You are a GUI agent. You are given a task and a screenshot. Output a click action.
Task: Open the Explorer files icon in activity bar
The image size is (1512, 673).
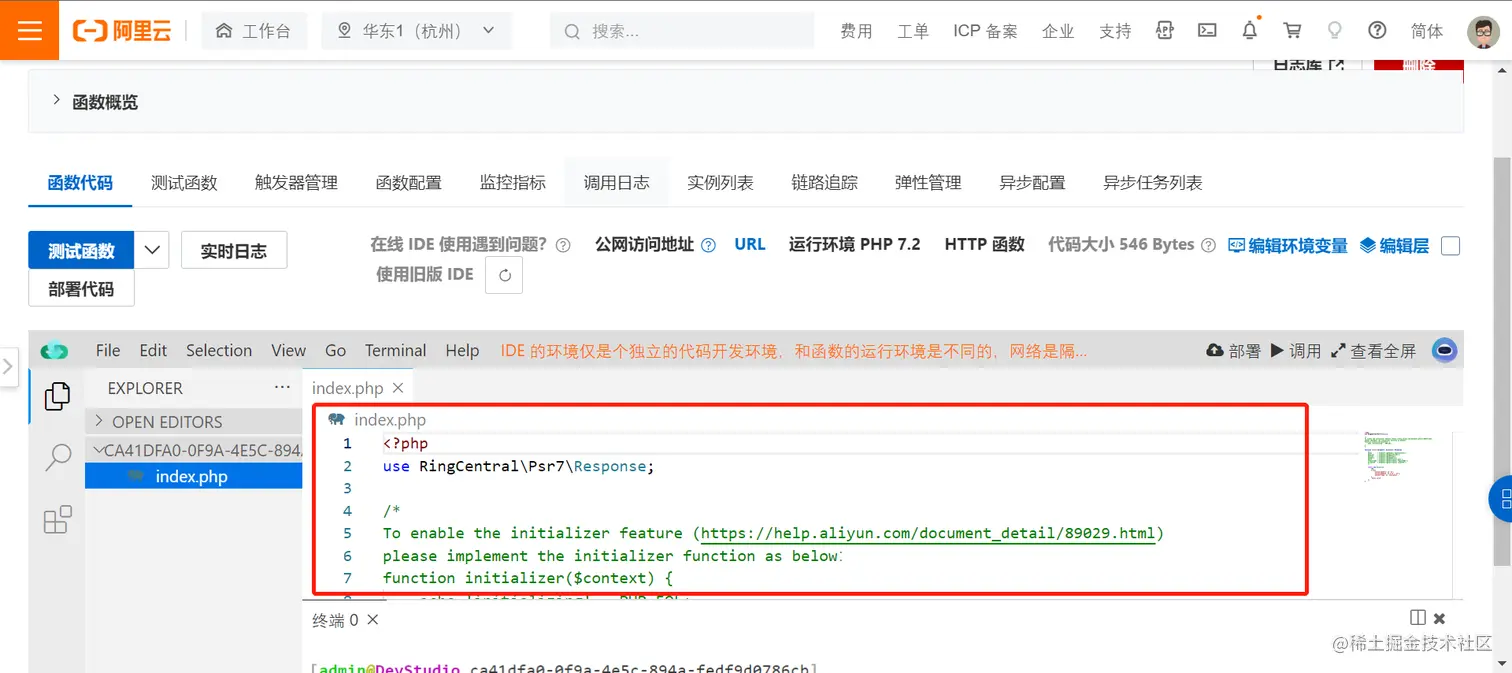coord(57,396)
